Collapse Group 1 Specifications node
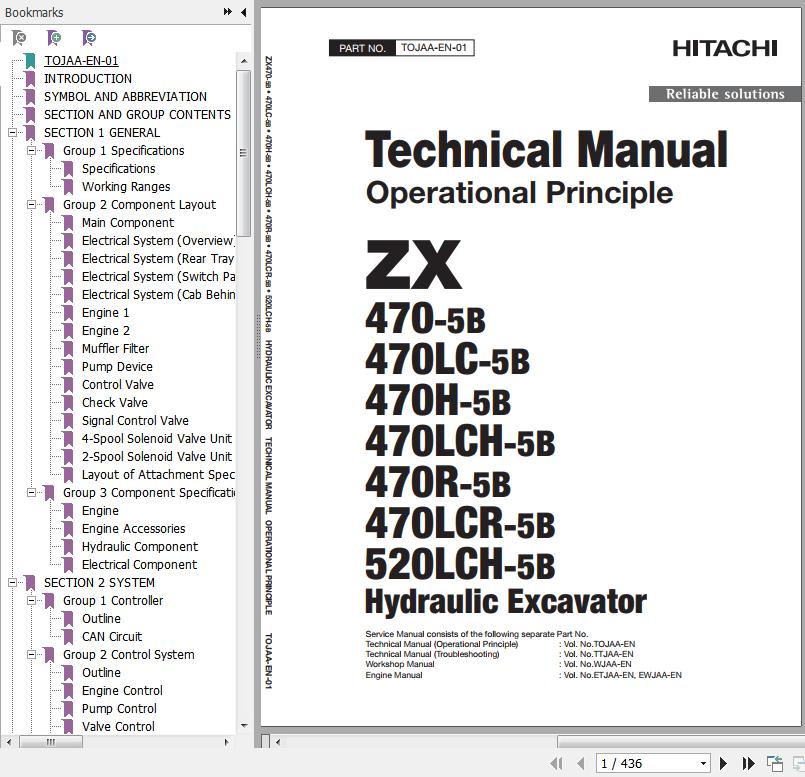 [32, 150]
